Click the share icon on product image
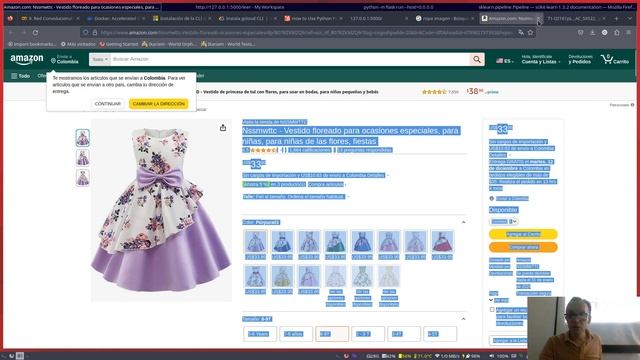Viewport: 640px width, 360px height. tap(223, 128)
